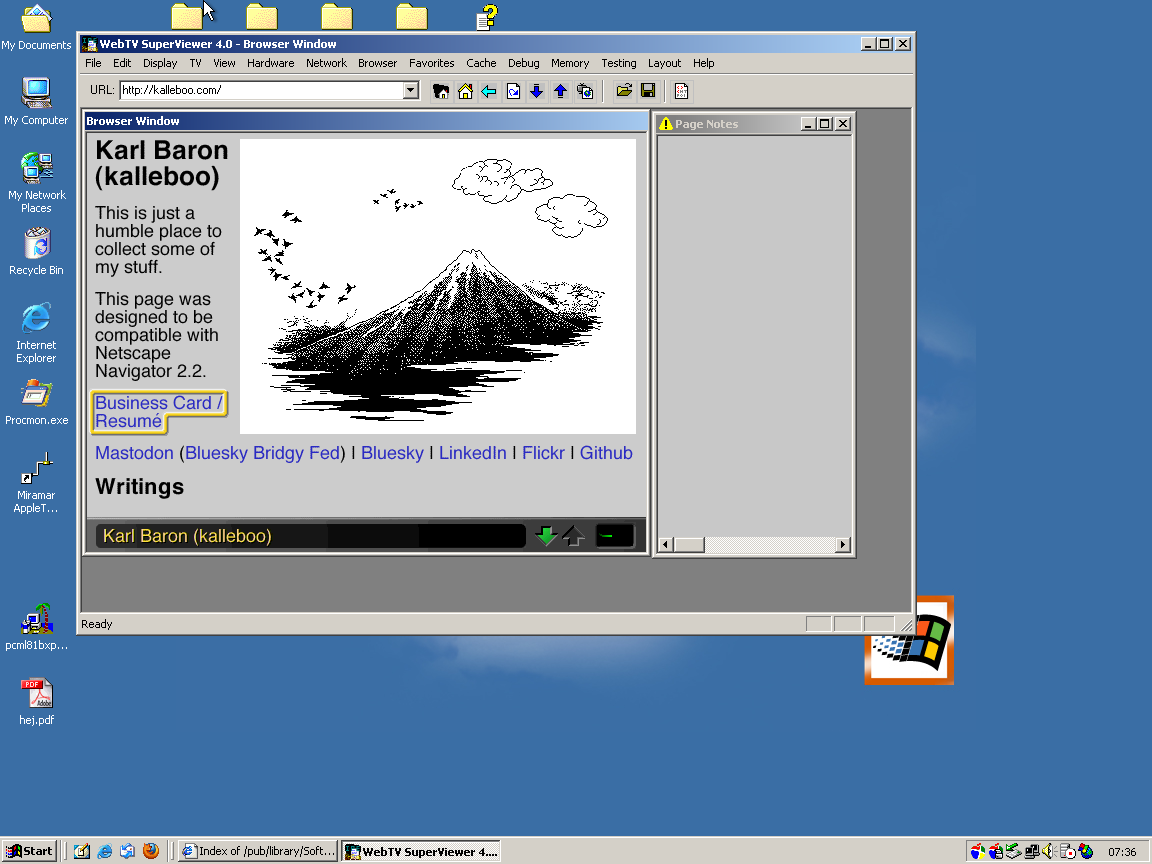Click inside the URL input field
Viewport: 1152px width, 864px height.
pyautogui.click(x=262, y=90)
